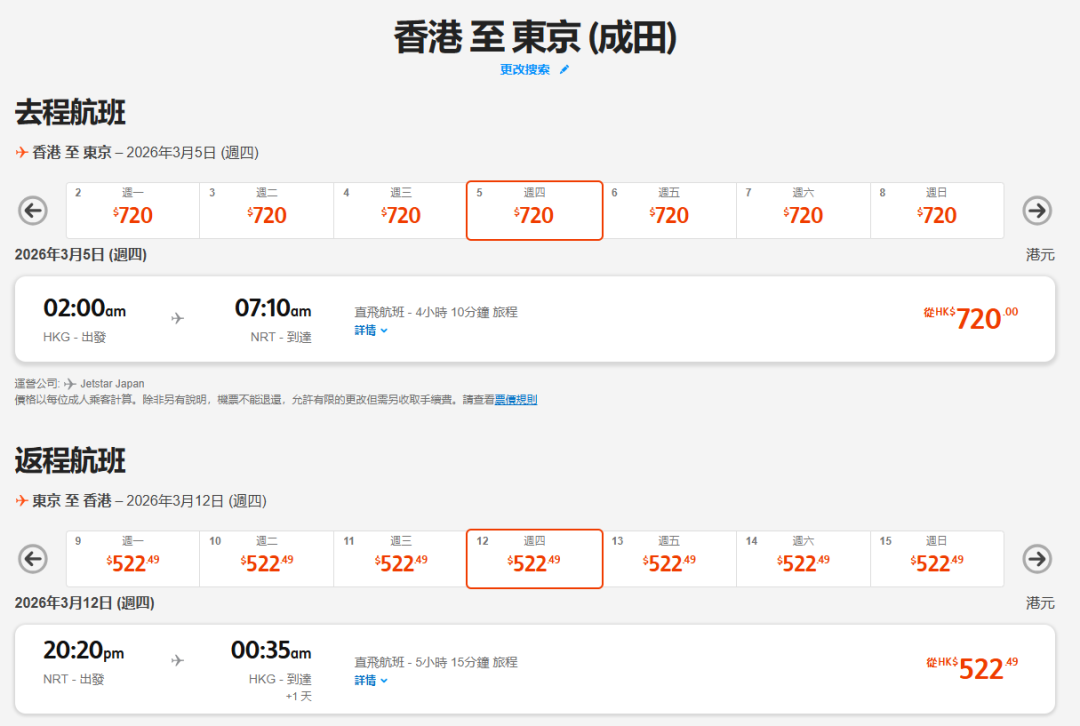Go to previous week of outbound dates
1080x726 pixels.
(x=33, y=211)
